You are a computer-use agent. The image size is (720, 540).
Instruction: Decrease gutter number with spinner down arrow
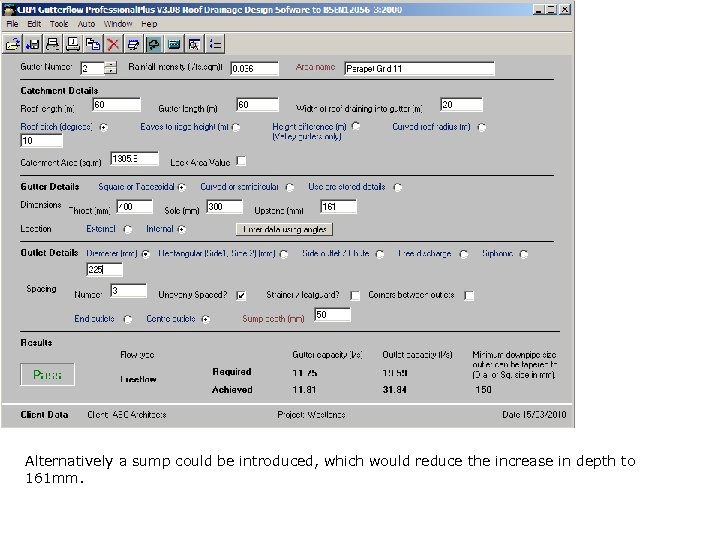pos(110,71)
